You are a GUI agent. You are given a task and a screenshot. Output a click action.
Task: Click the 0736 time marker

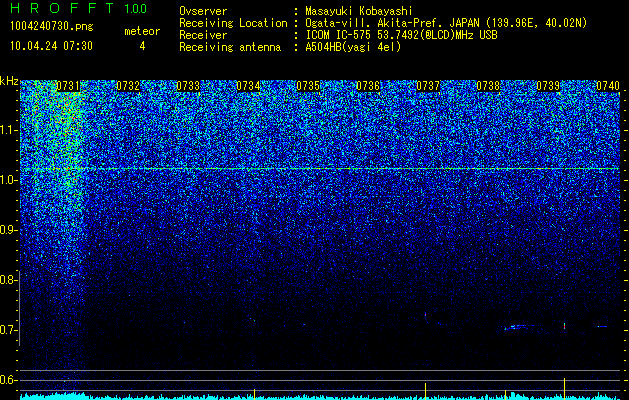368,86
